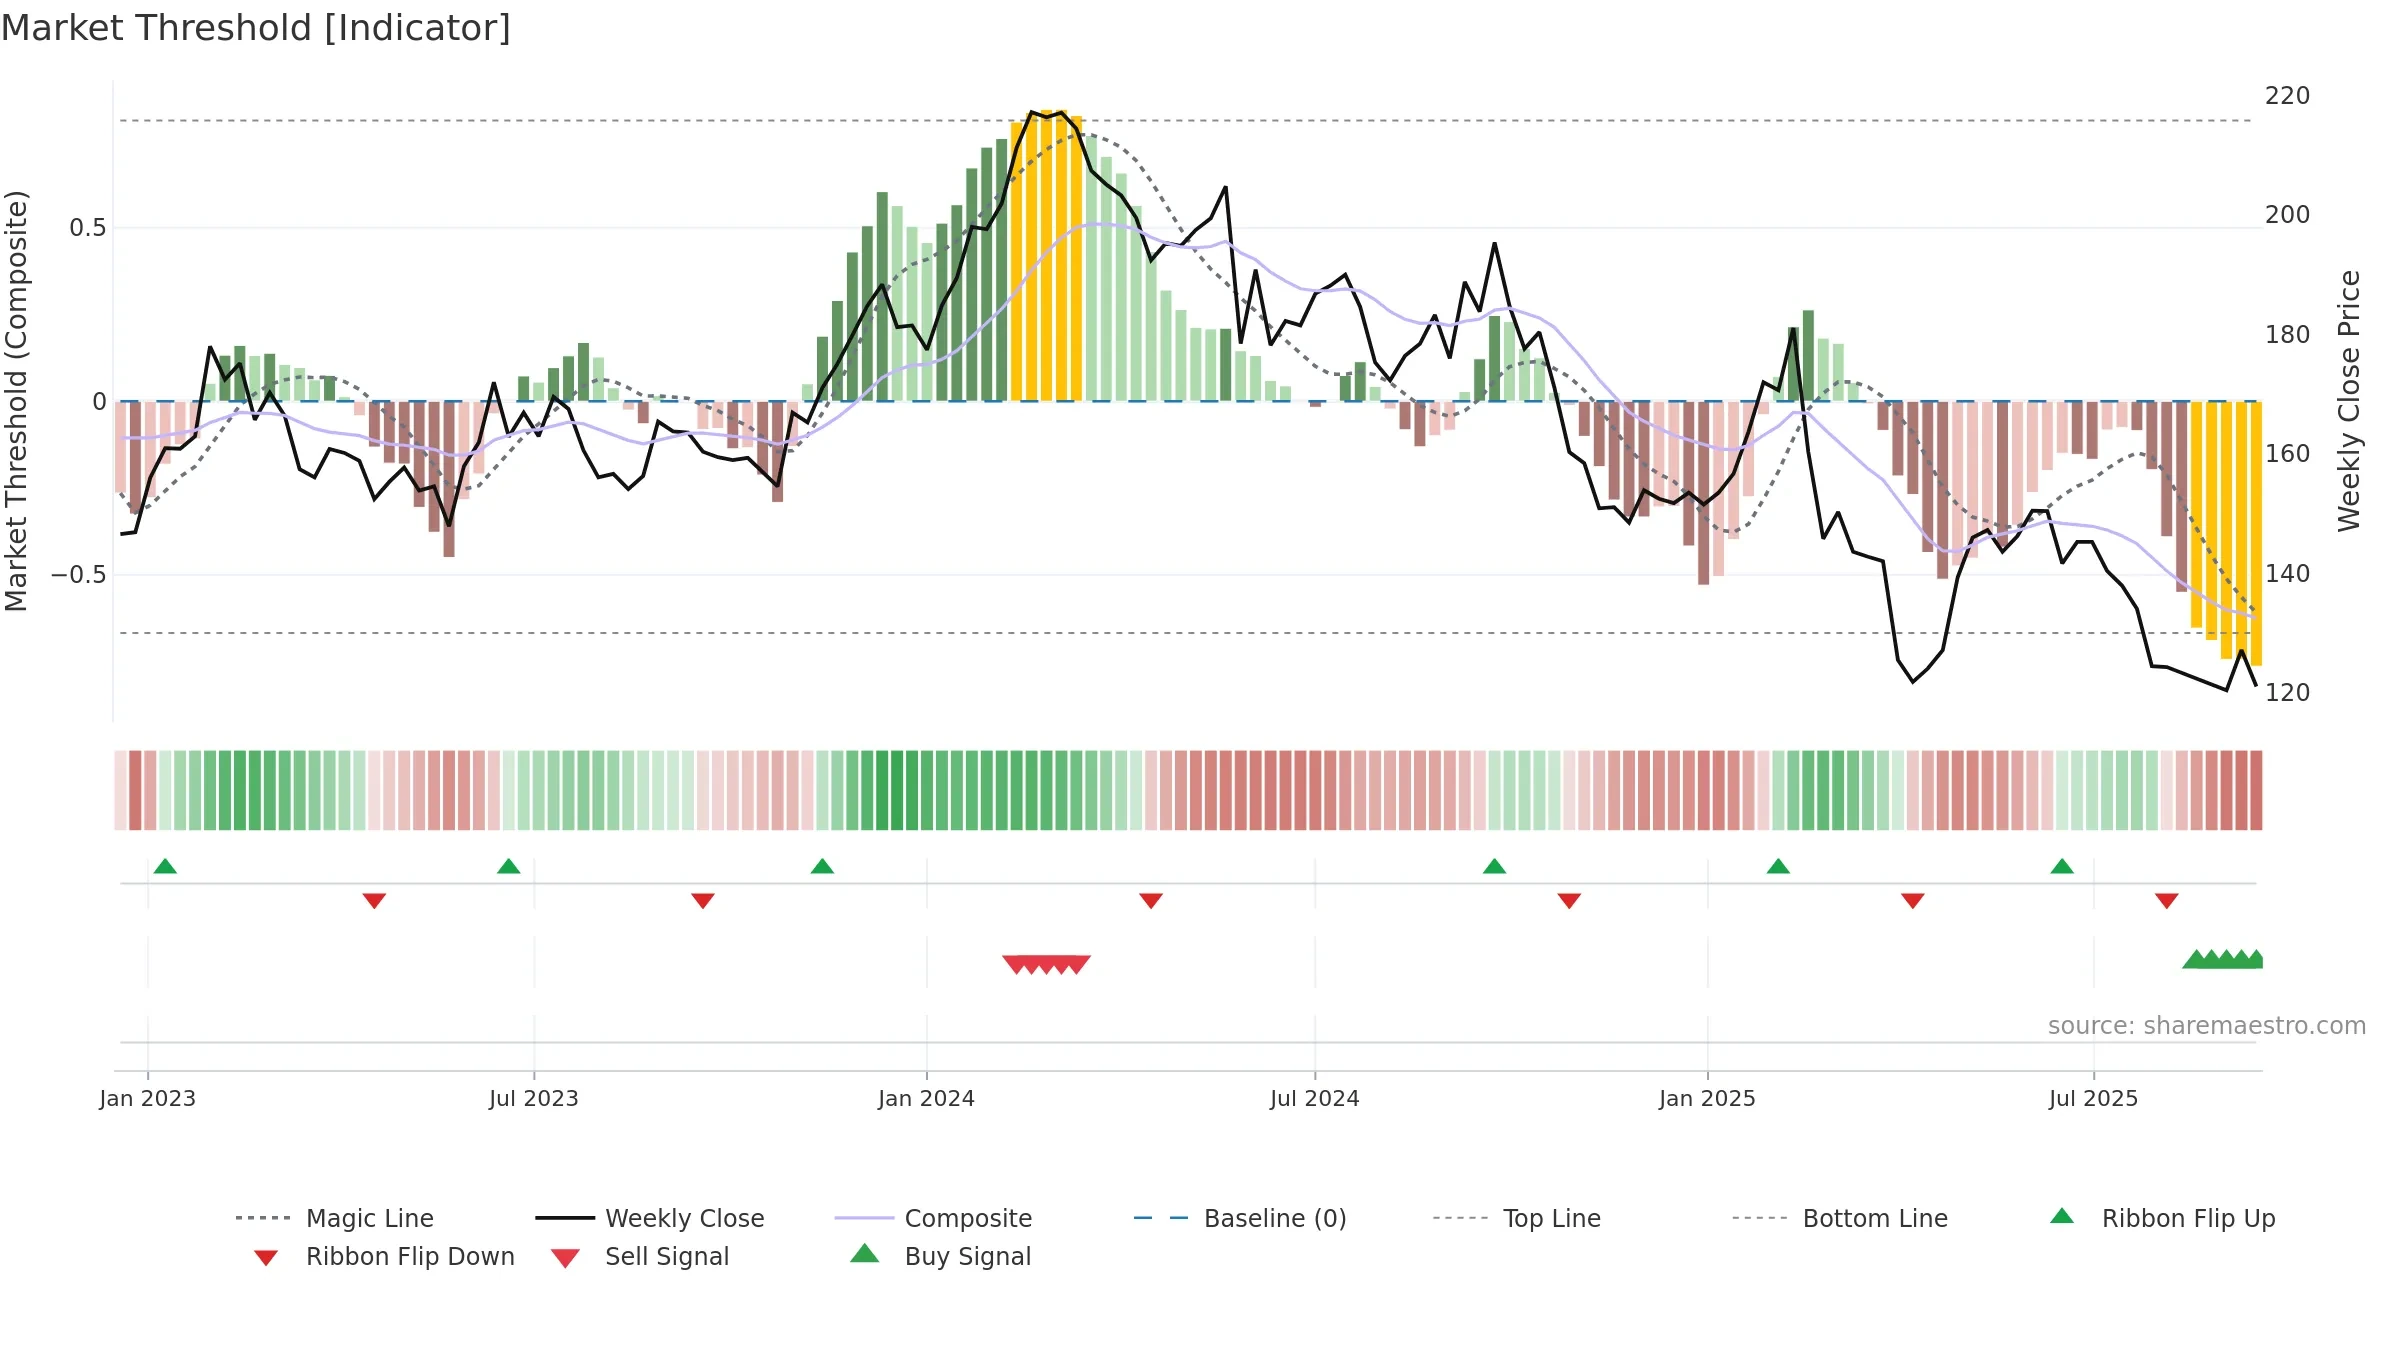Image resolution: width=2400 pixels, height=1350 pixels.
Task: Toggle the Magic Line legend entry
Action: coord(334,1218)
